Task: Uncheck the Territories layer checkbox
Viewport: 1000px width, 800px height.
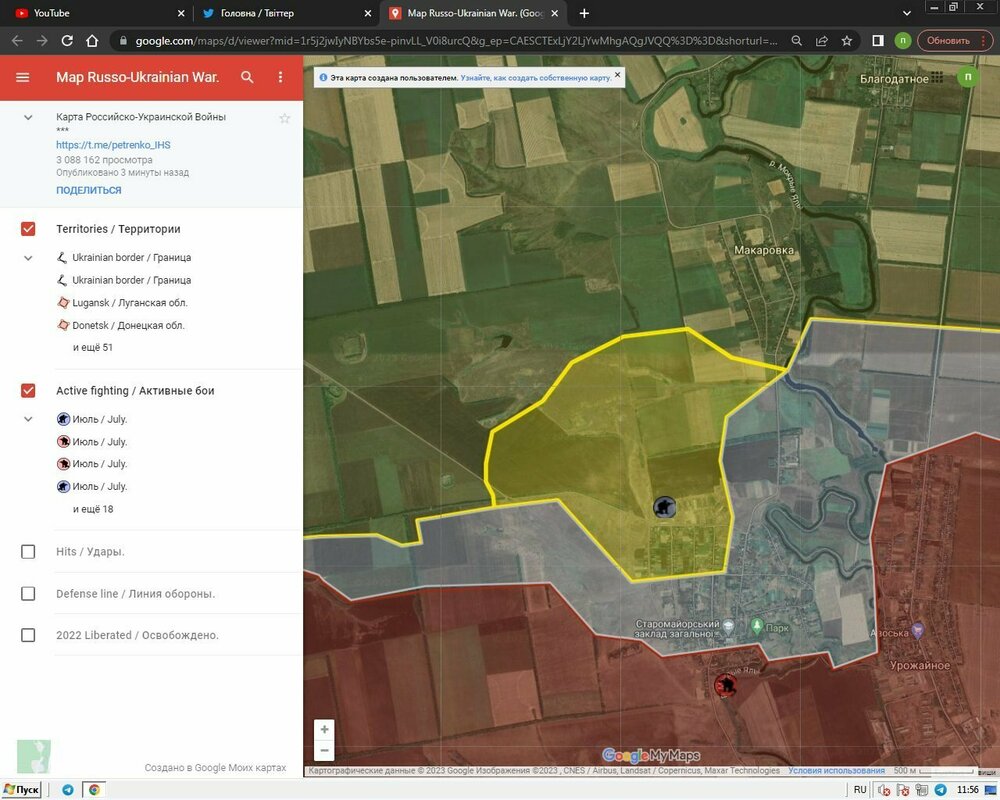Action: (28, 229)
